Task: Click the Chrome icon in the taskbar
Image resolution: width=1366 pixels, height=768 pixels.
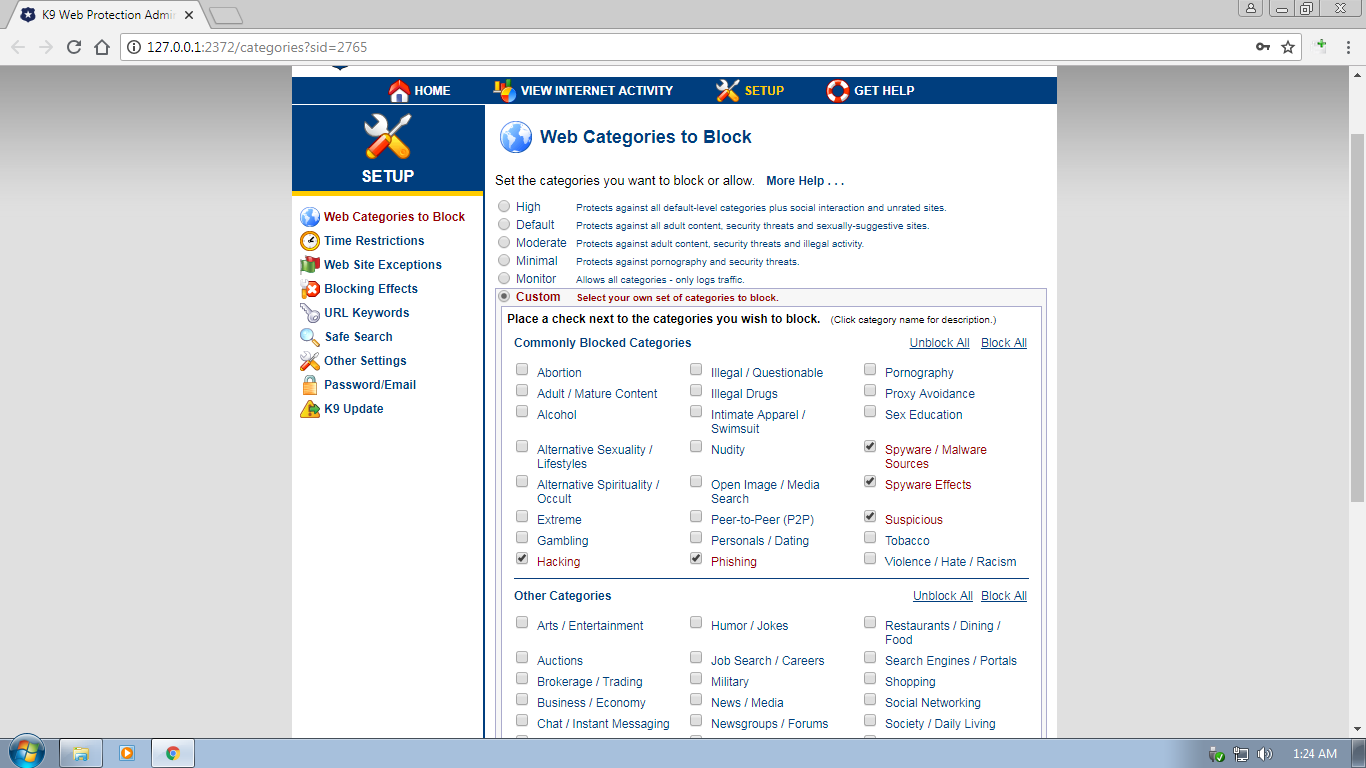Action: [x=173, y=753]
